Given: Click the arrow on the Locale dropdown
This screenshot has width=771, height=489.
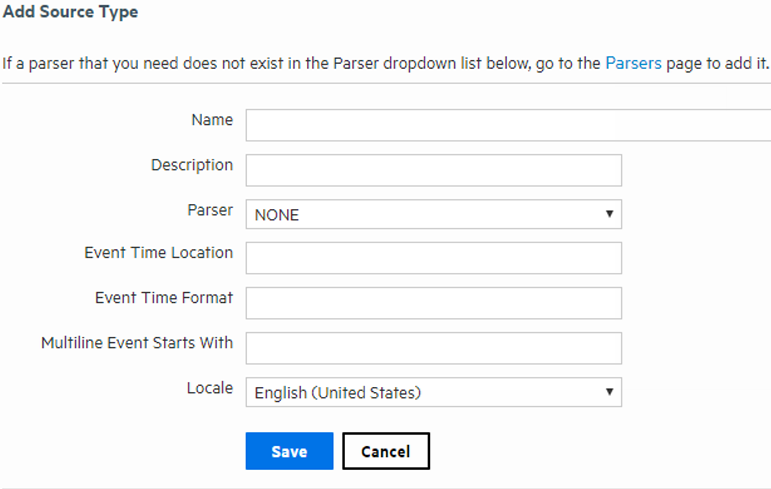Looking at the screenshot, I should coord(609,392).
